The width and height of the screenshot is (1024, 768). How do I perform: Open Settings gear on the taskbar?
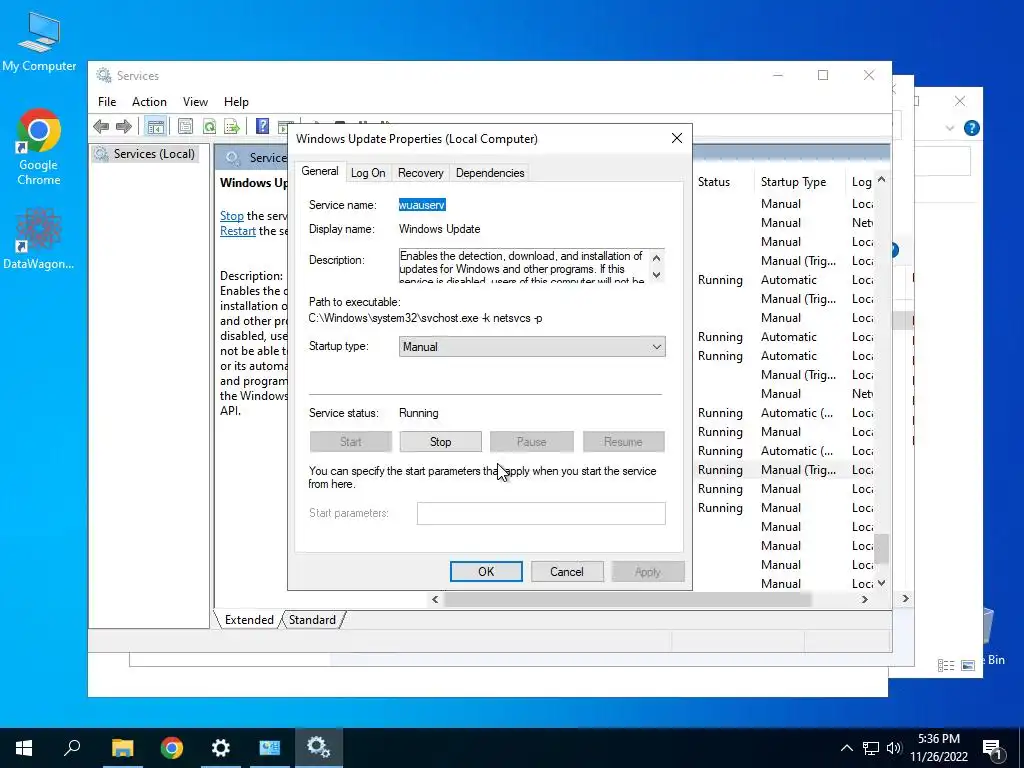[x=221, y=748]
